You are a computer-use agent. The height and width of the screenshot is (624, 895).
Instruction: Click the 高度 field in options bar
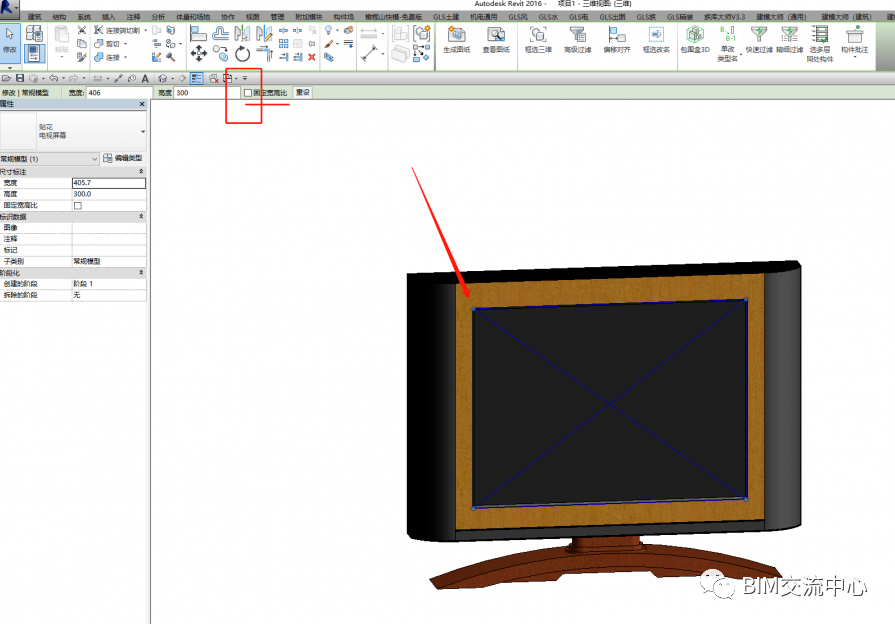tap(207, 92)
